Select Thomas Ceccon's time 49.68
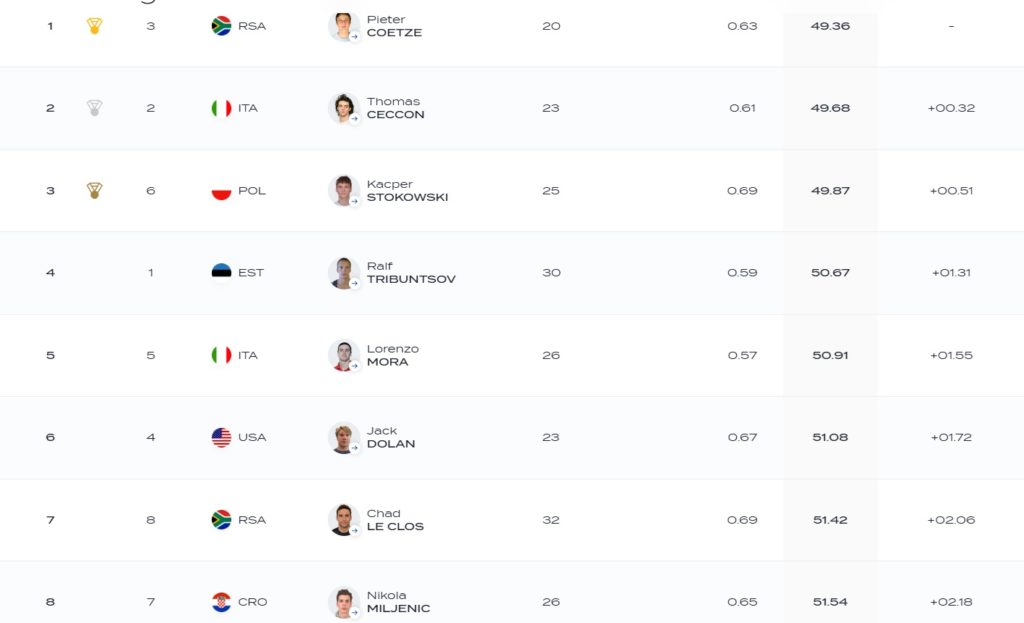 (x=830, y=108)
